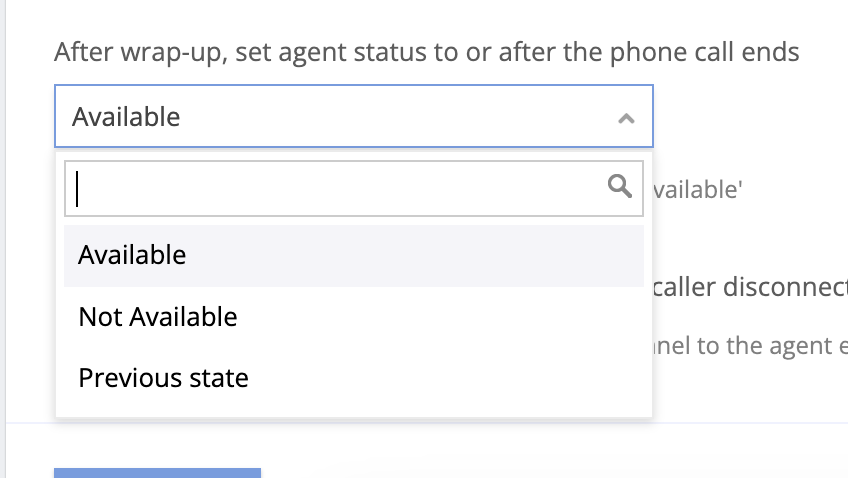Click the blue save button at the bottom
Viewport: 848px width, 478px height.
pyautogui.click(x=157, y=472)
